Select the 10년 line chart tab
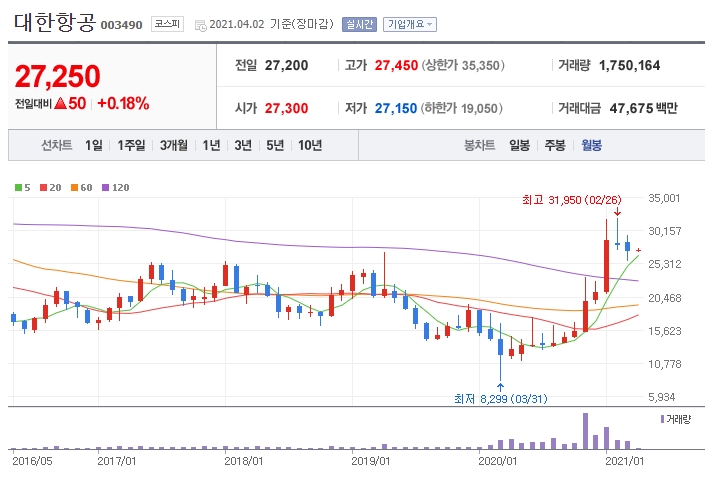Viewport: 705px width, 487px height. point(310,145)
